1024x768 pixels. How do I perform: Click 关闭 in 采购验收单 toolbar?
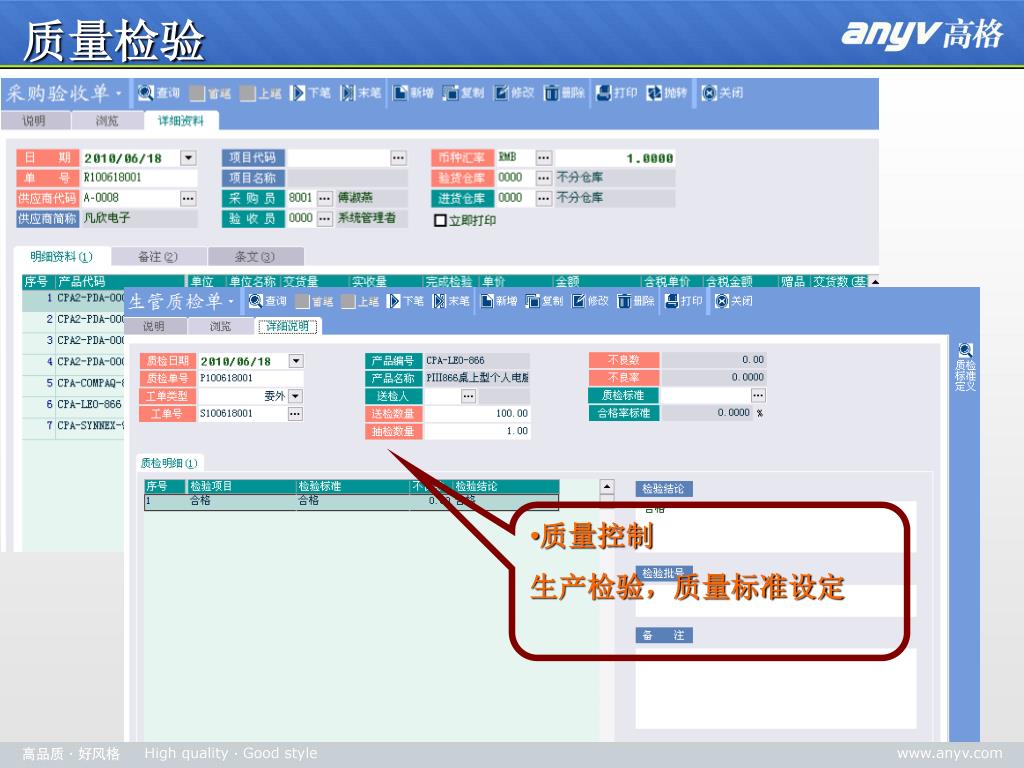pyautogui.click(x=722, y=93)
